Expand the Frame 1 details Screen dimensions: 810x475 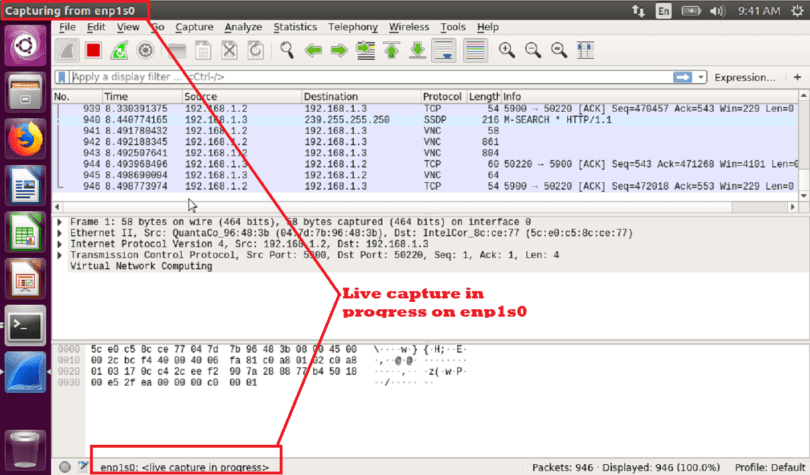60,222
